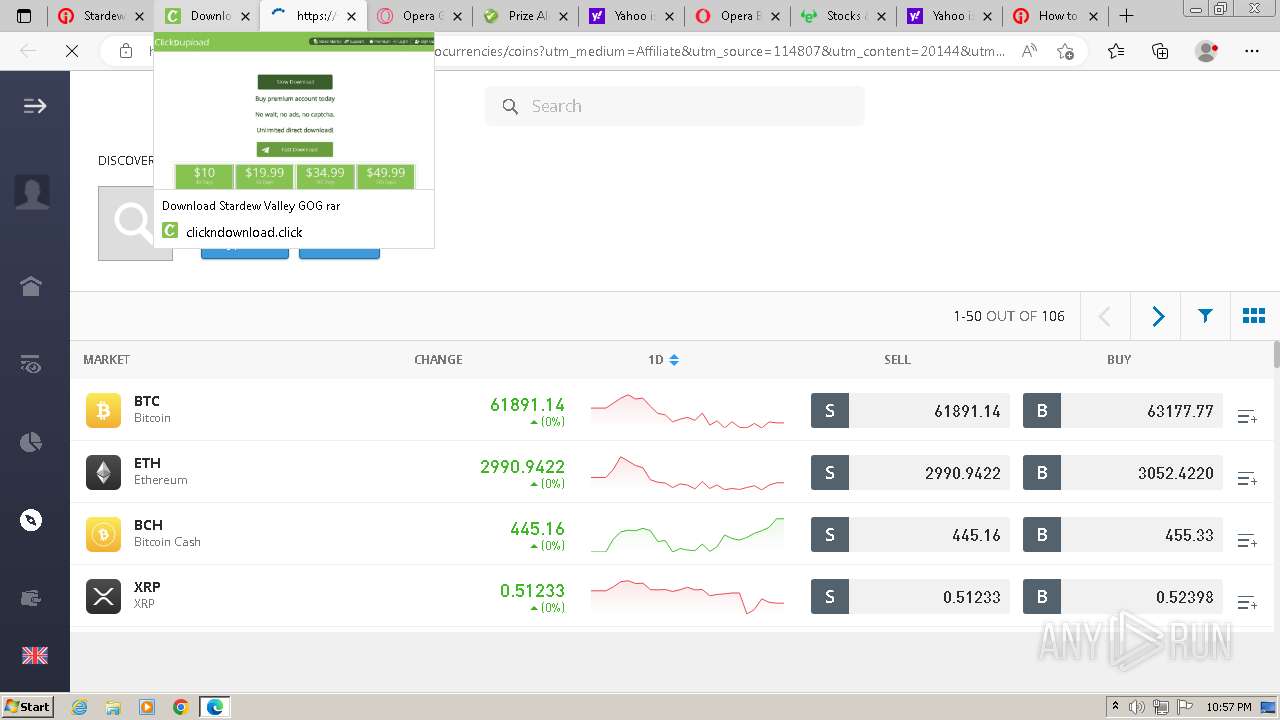This screenshot has height=720, width=1280.
Task: Switch to grid view icon
Action: (x=1253, y=316)
